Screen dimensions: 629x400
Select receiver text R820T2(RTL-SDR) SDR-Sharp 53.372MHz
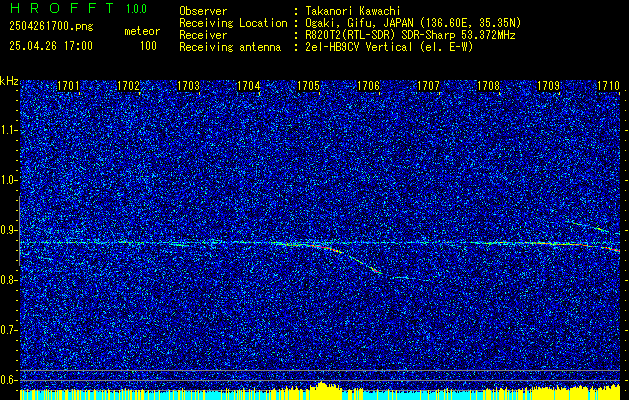tap(410, 35)
